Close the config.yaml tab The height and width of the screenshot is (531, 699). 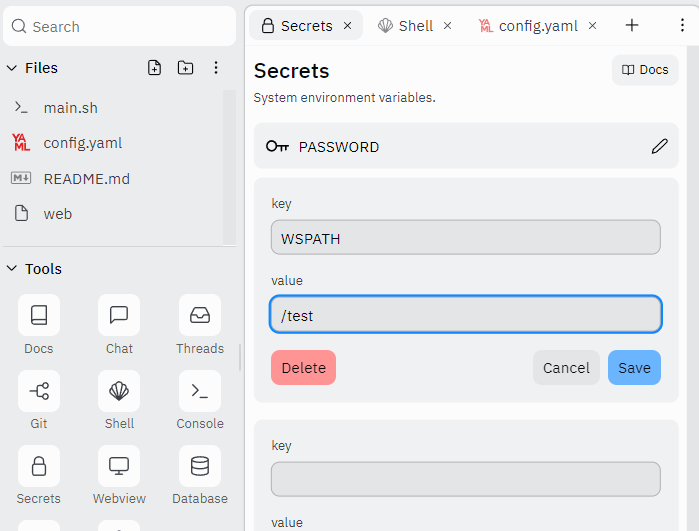pyautogui.click(x=592, y=26)
